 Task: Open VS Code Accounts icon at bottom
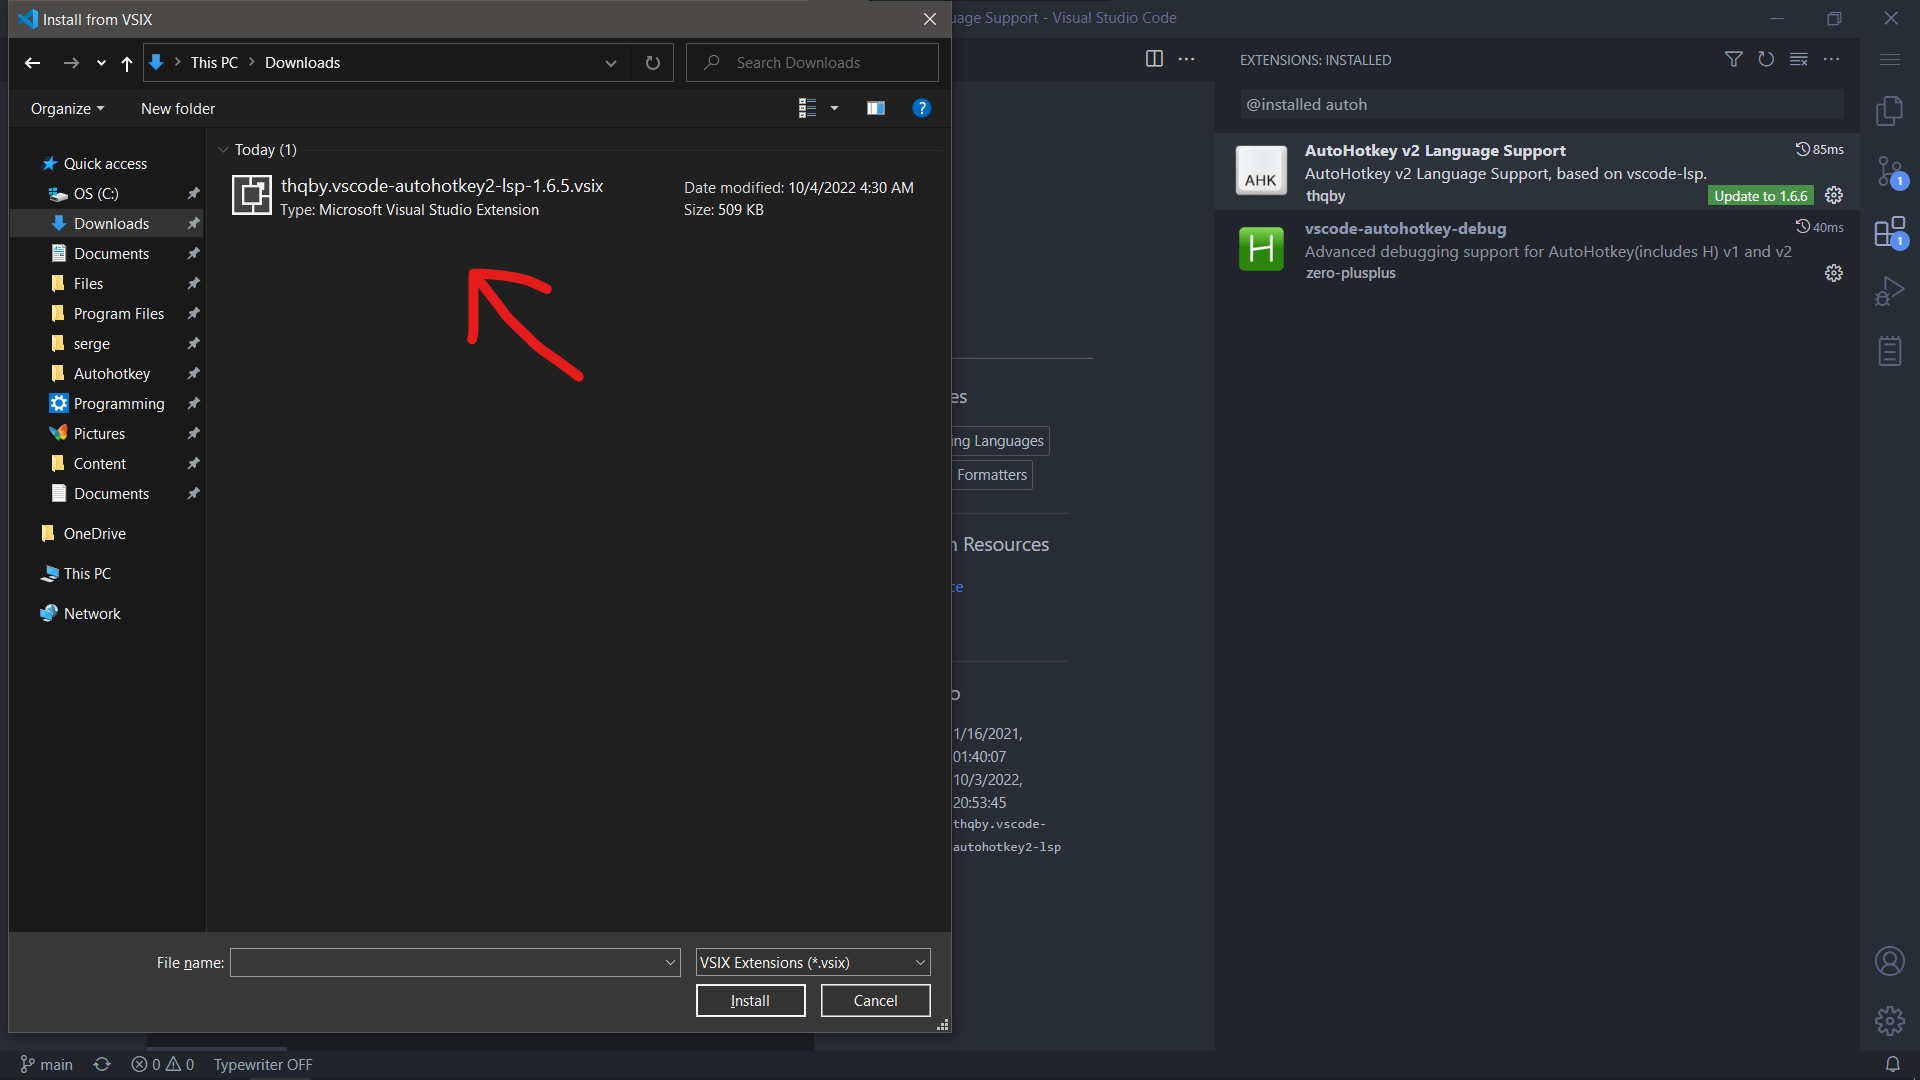(1890, 961)
